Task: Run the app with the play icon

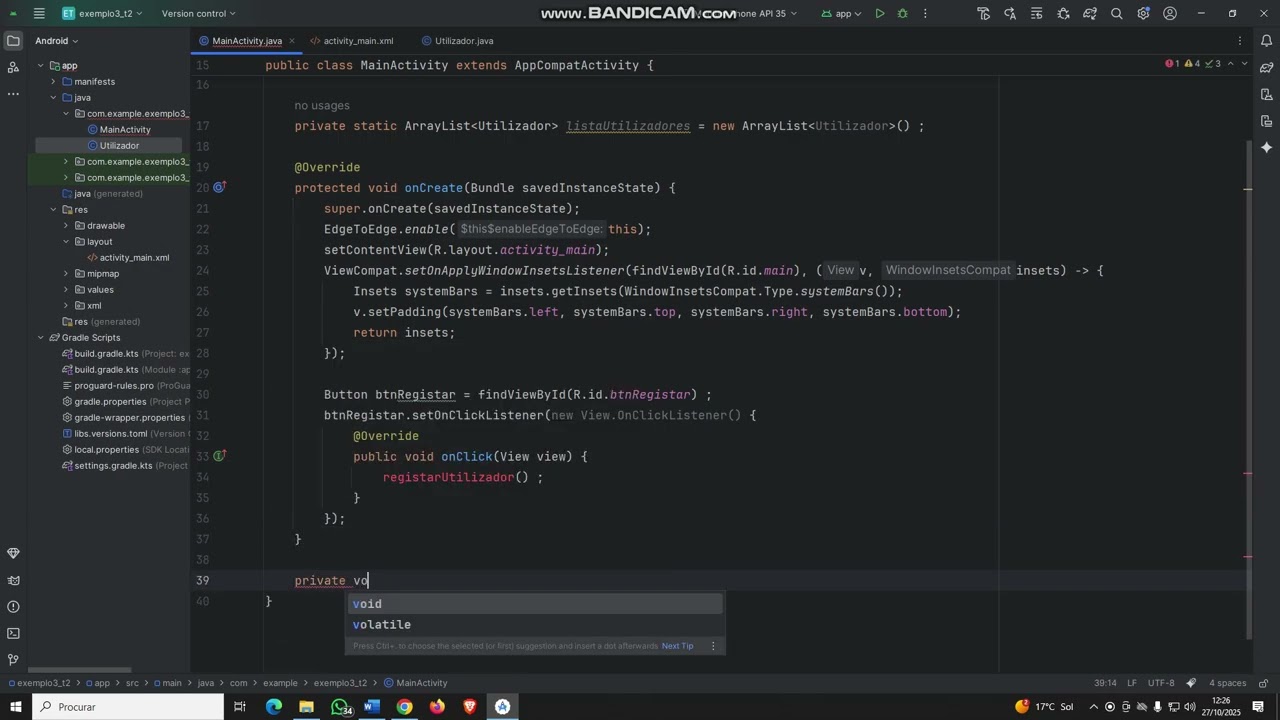Action: click(879, 14)
